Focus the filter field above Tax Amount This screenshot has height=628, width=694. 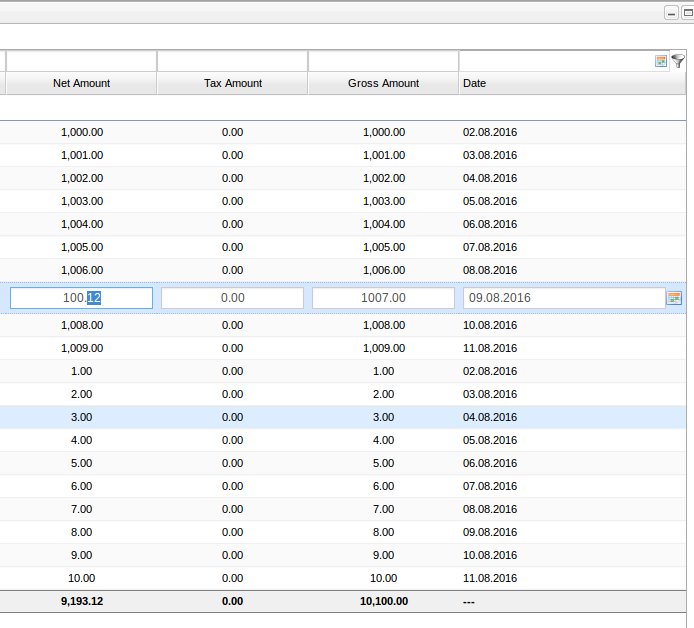232,61
